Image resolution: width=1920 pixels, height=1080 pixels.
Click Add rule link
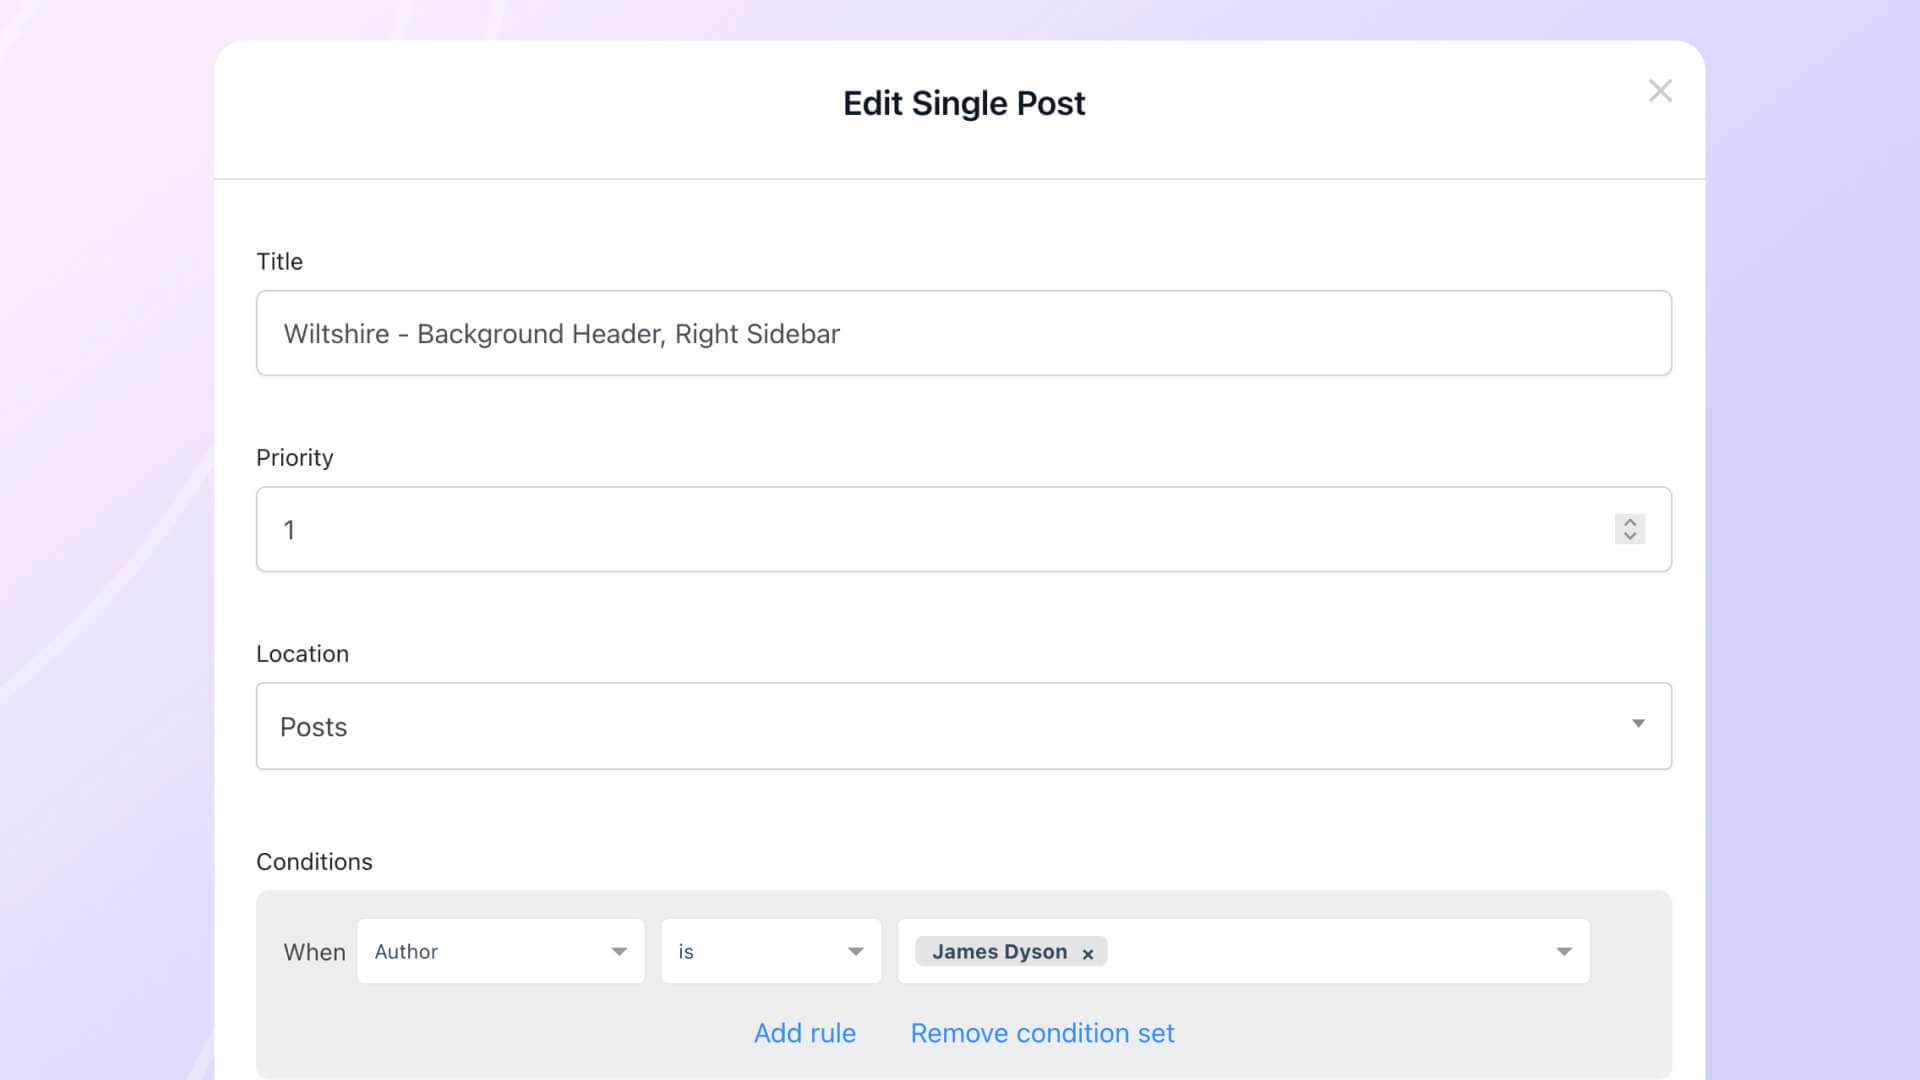[x=804, y=1033]
